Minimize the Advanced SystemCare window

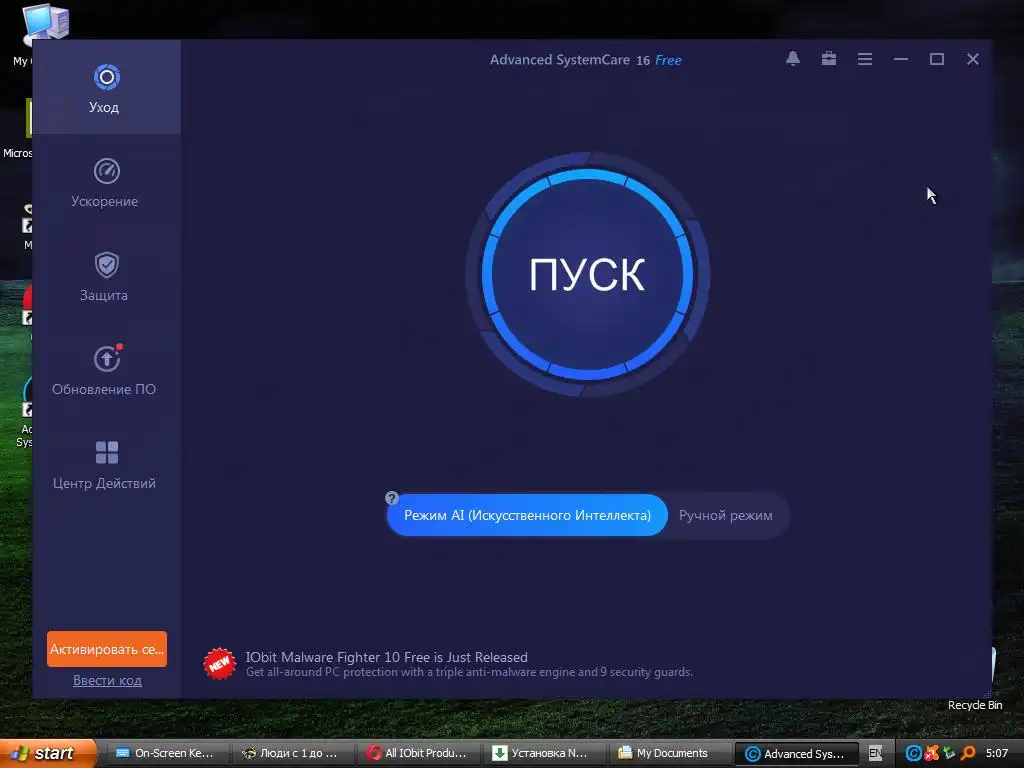coord(901,59)
